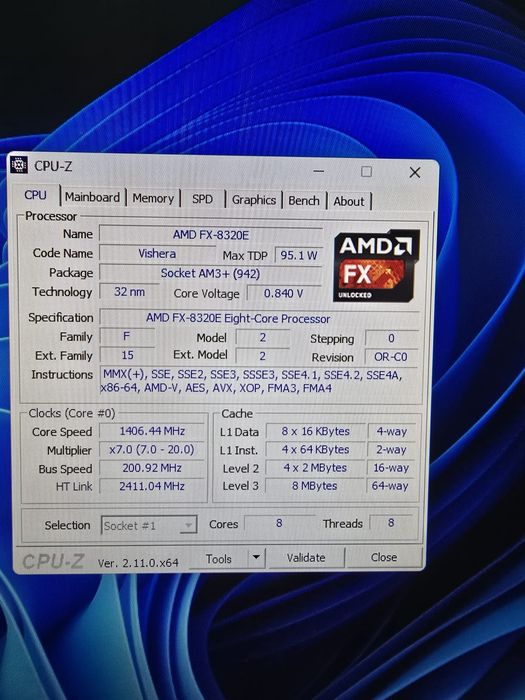
Task: Switch to the CPU tab
Action: pos(36,195)
